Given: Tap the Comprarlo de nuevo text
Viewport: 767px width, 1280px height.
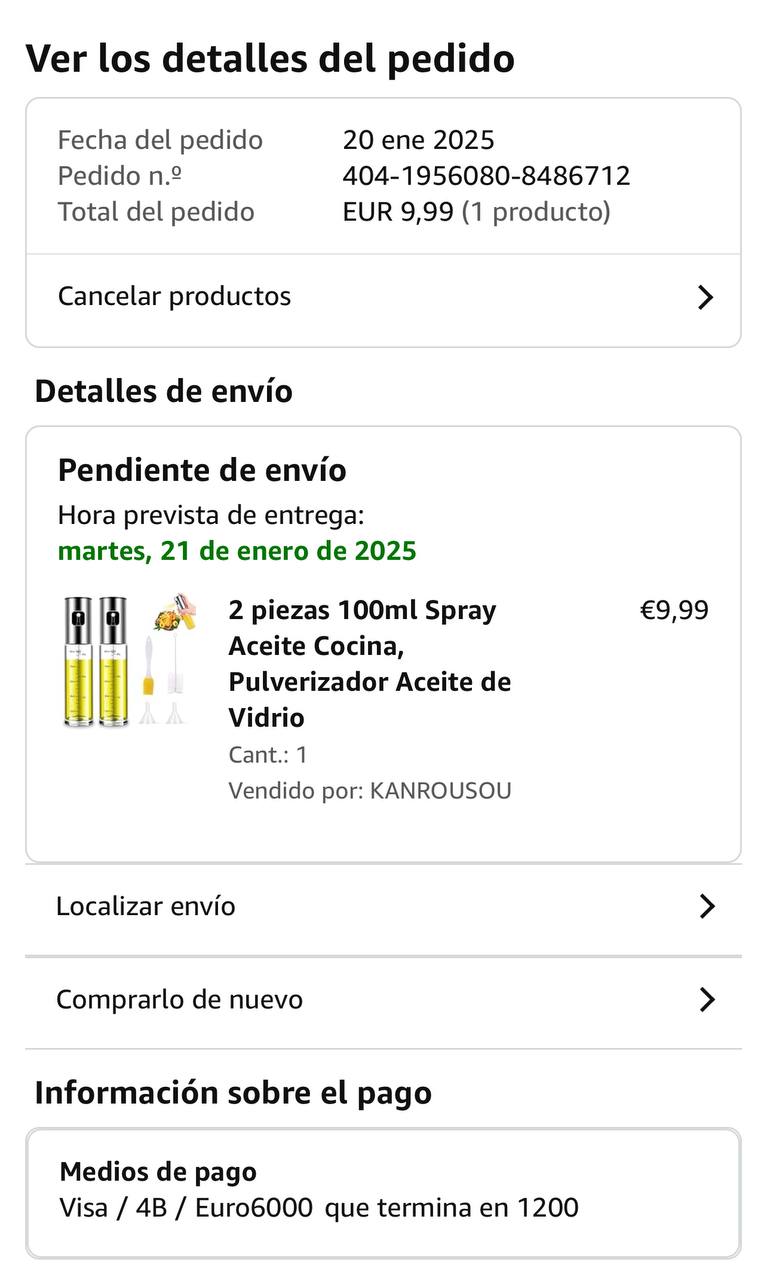Looking at the screenshot, I should click(179, 999).
